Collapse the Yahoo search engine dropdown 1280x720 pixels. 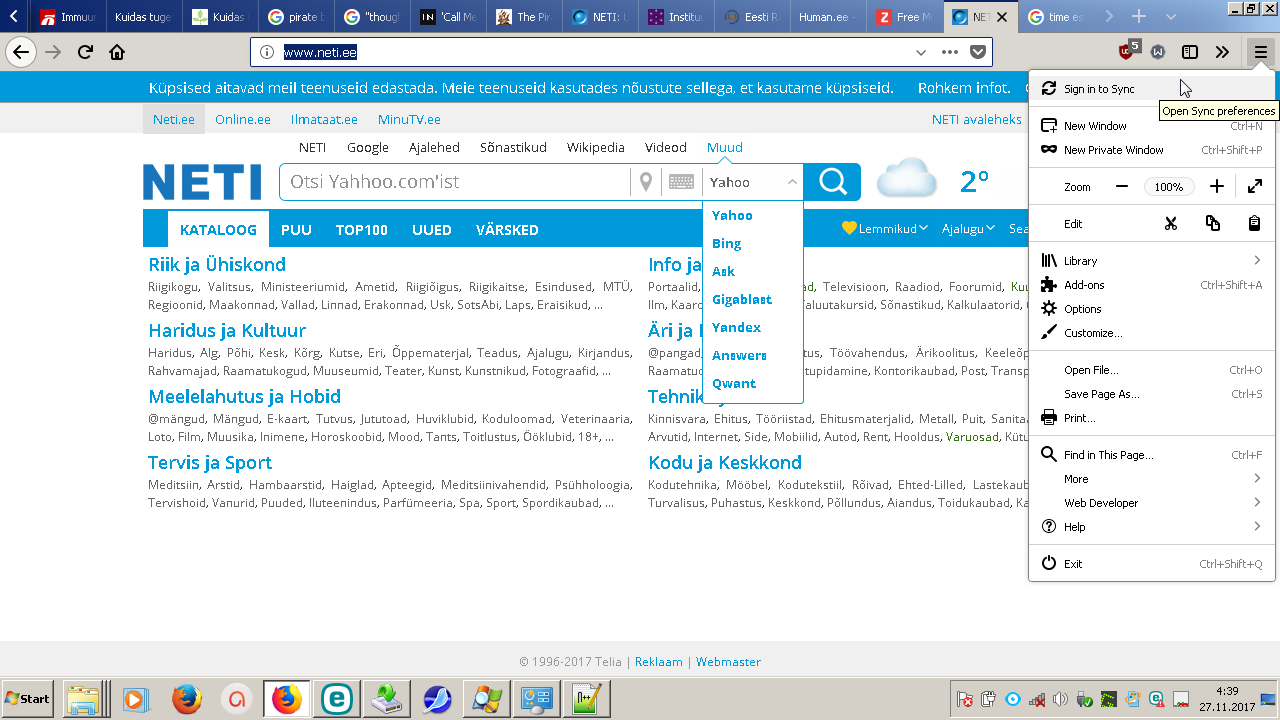pos(792,182)
